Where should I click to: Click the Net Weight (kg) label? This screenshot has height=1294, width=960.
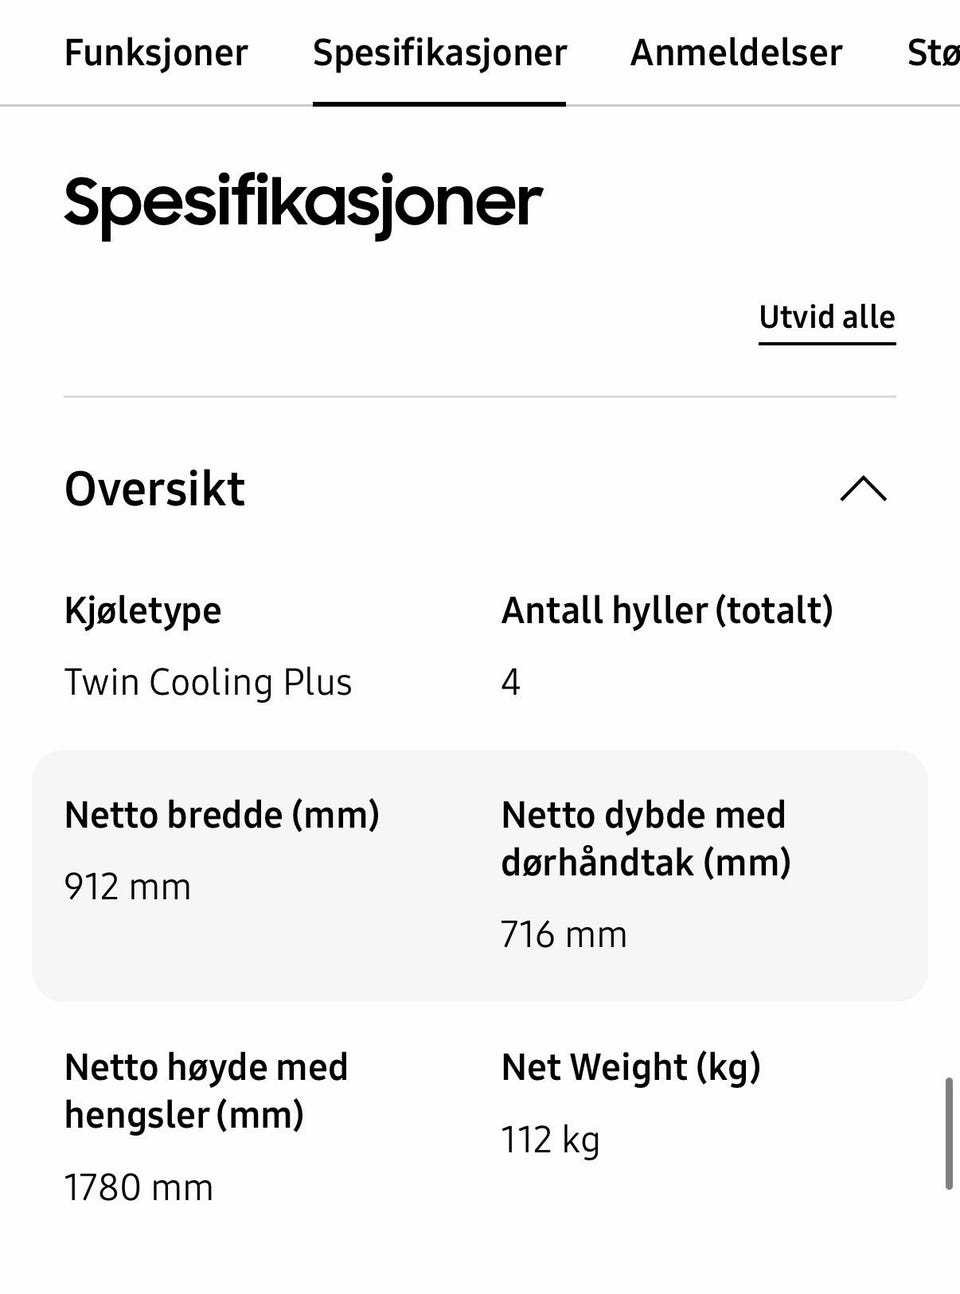click(x=631, y=1068)
